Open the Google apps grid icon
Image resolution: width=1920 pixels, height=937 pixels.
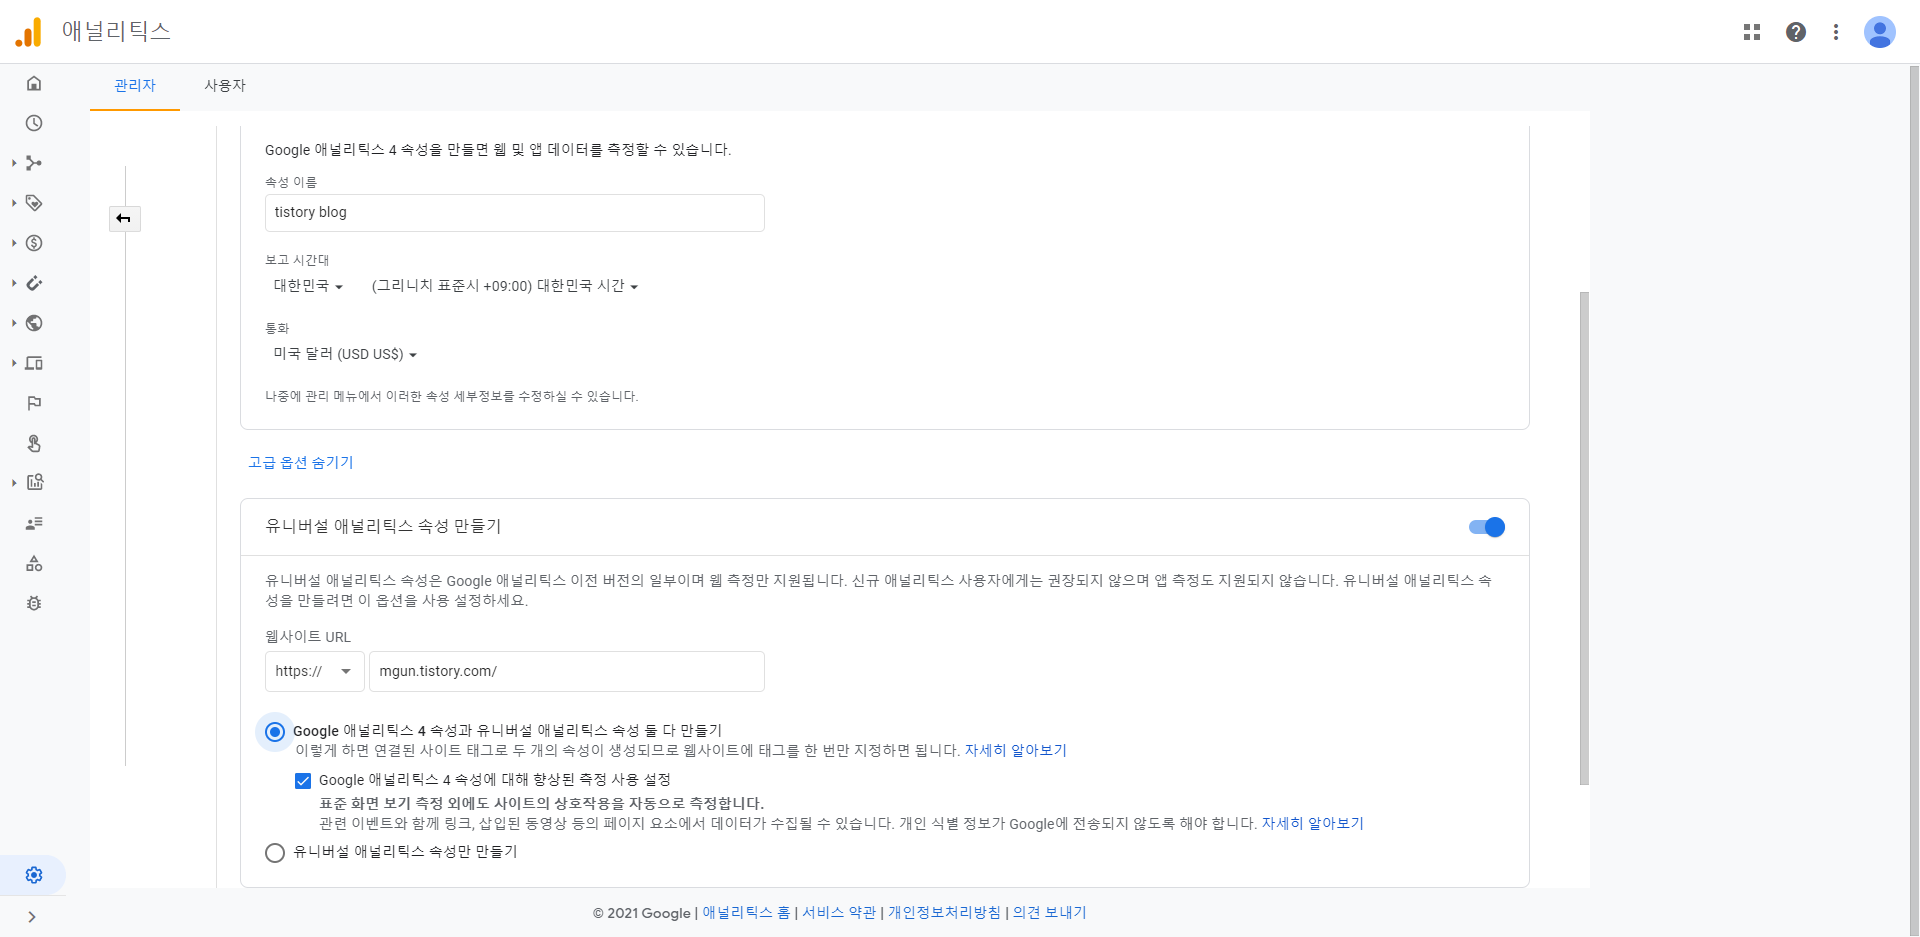1752,32
